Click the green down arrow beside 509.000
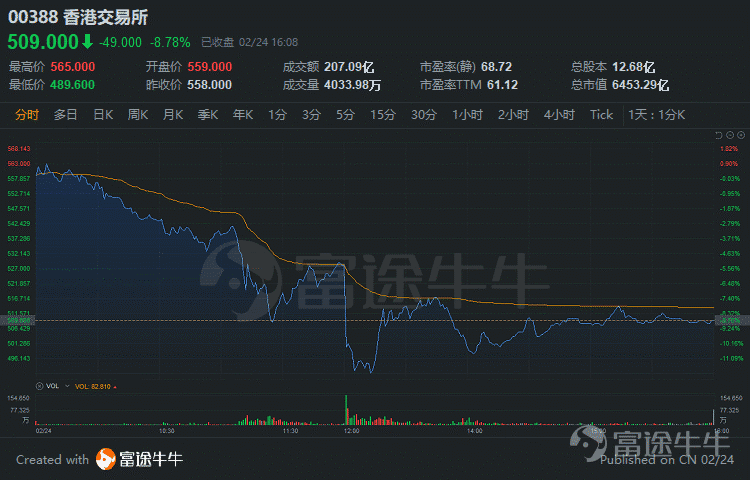750x480 pixels. tap(87, 42)
